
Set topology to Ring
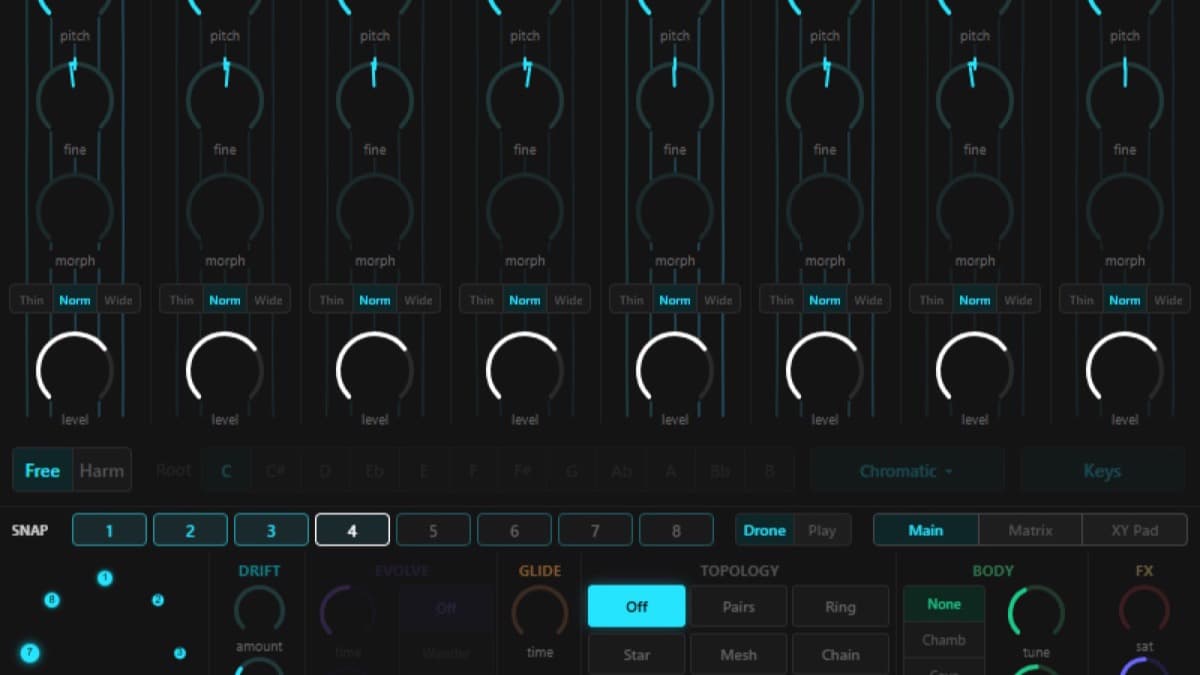click(840, 606)
